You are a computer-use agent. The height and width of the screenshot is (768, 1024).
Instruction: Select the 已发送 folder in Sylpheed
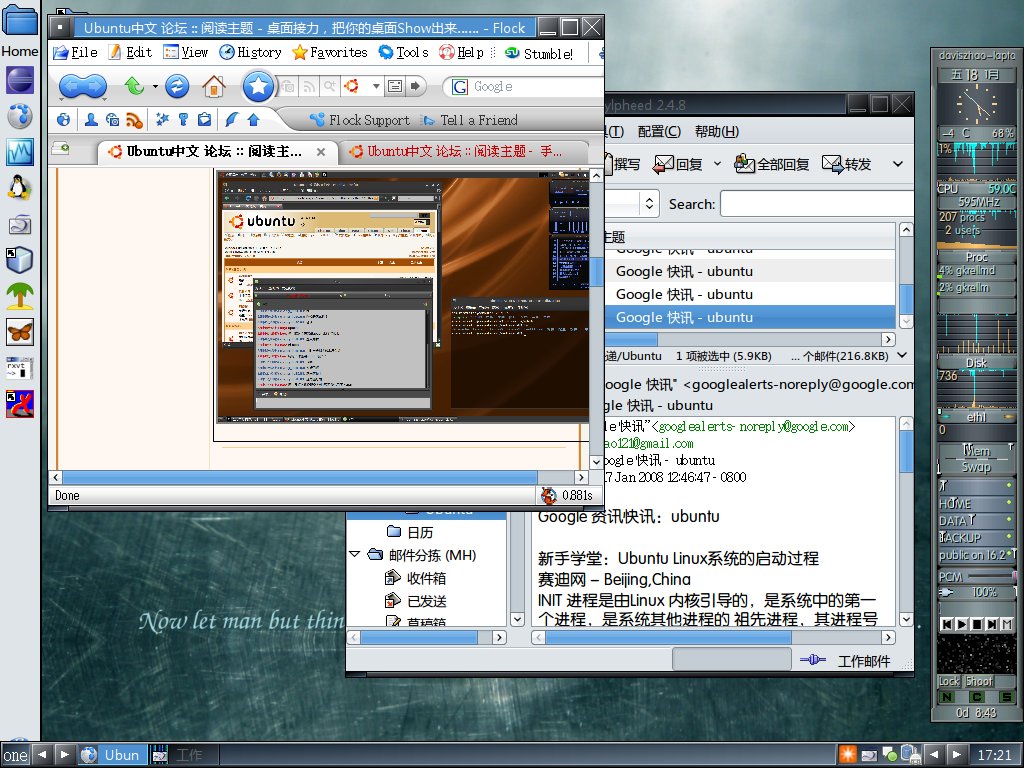[x=416, y=601]
